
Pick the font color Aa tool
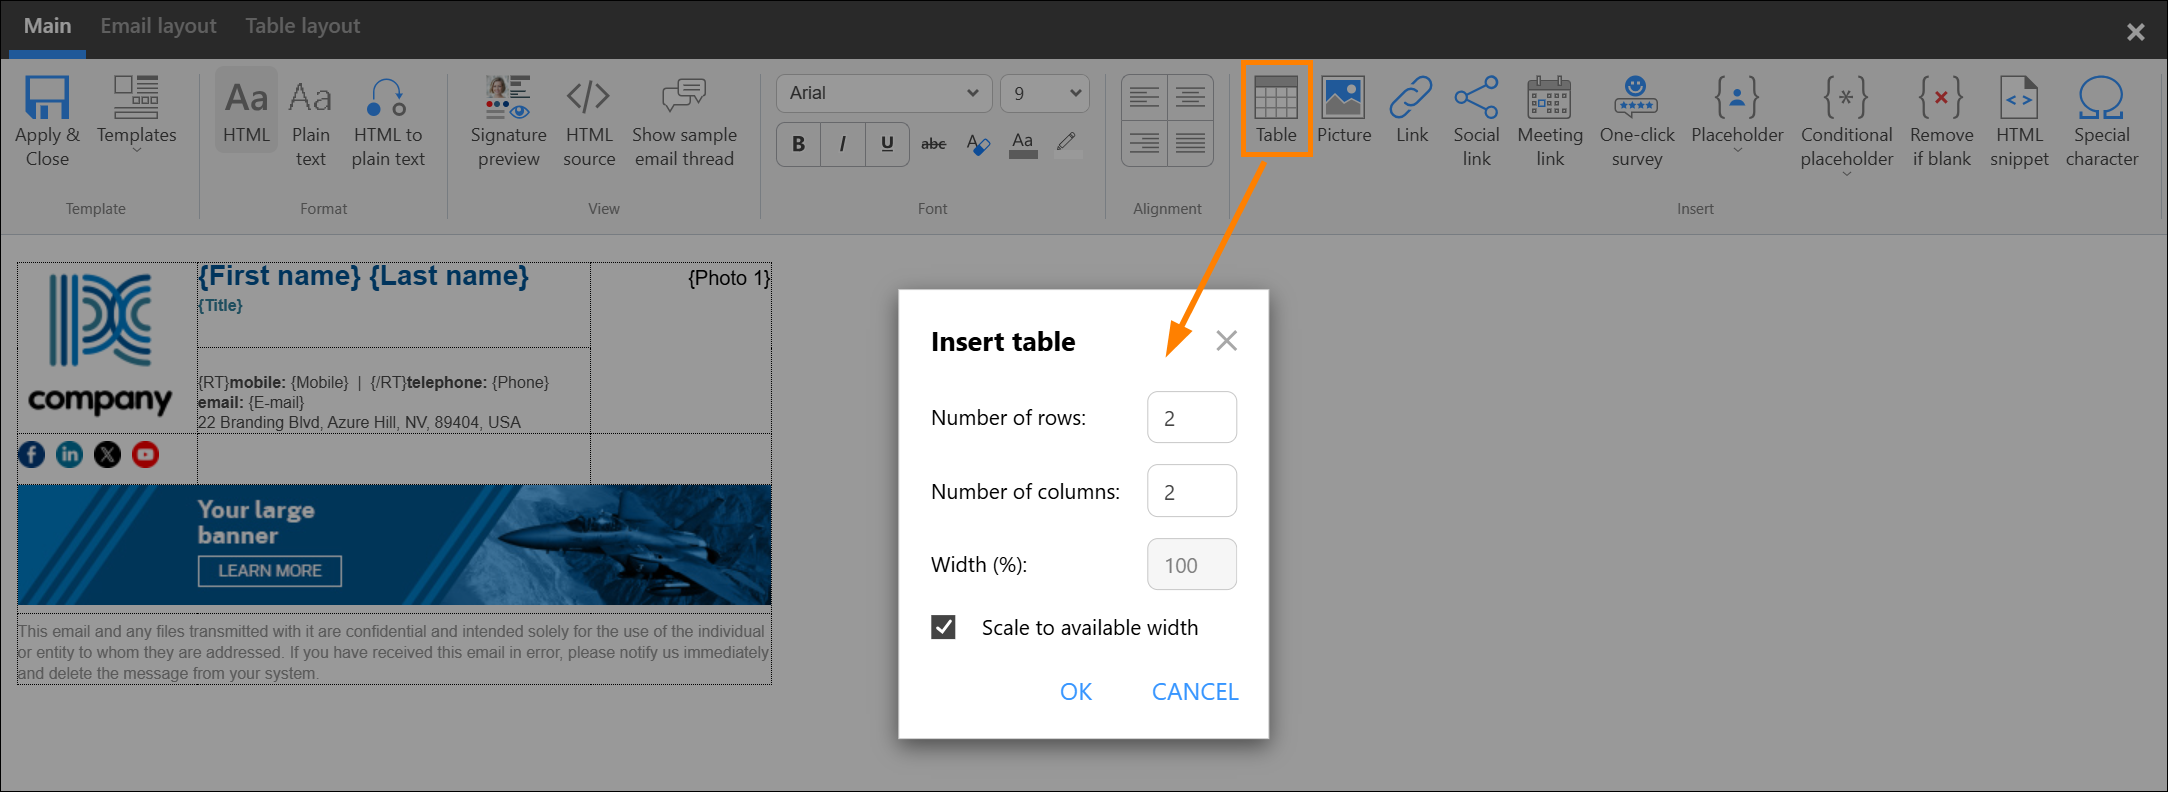1023,144
